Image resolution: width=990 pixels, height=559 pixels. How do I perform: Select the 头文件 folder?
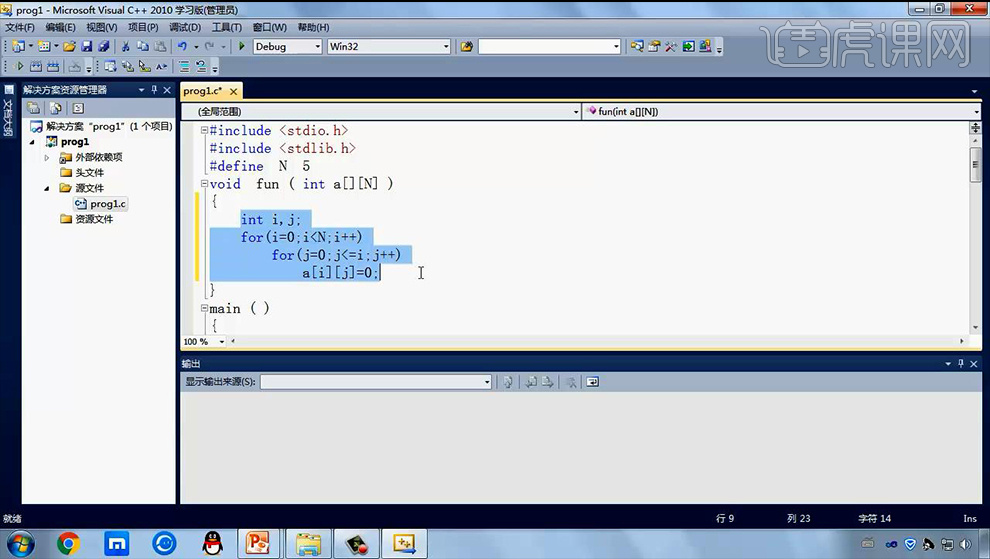[89, 172]
